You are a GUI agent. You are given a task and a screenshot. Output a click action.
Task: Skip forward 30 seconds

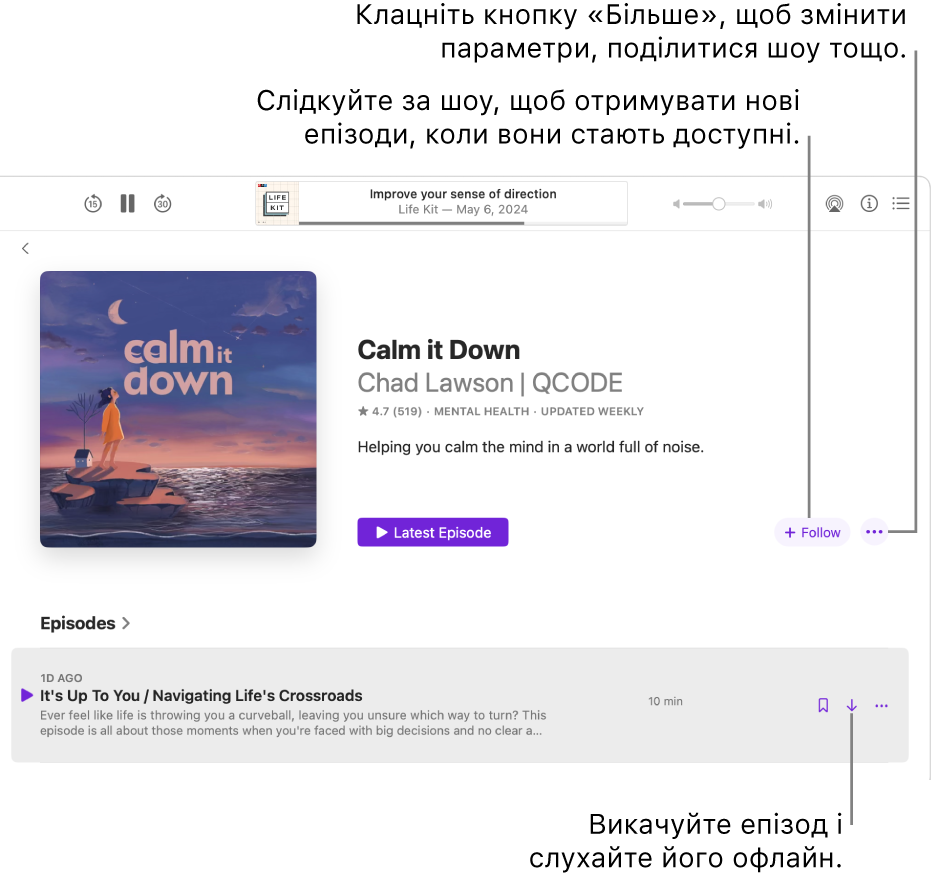163,204
